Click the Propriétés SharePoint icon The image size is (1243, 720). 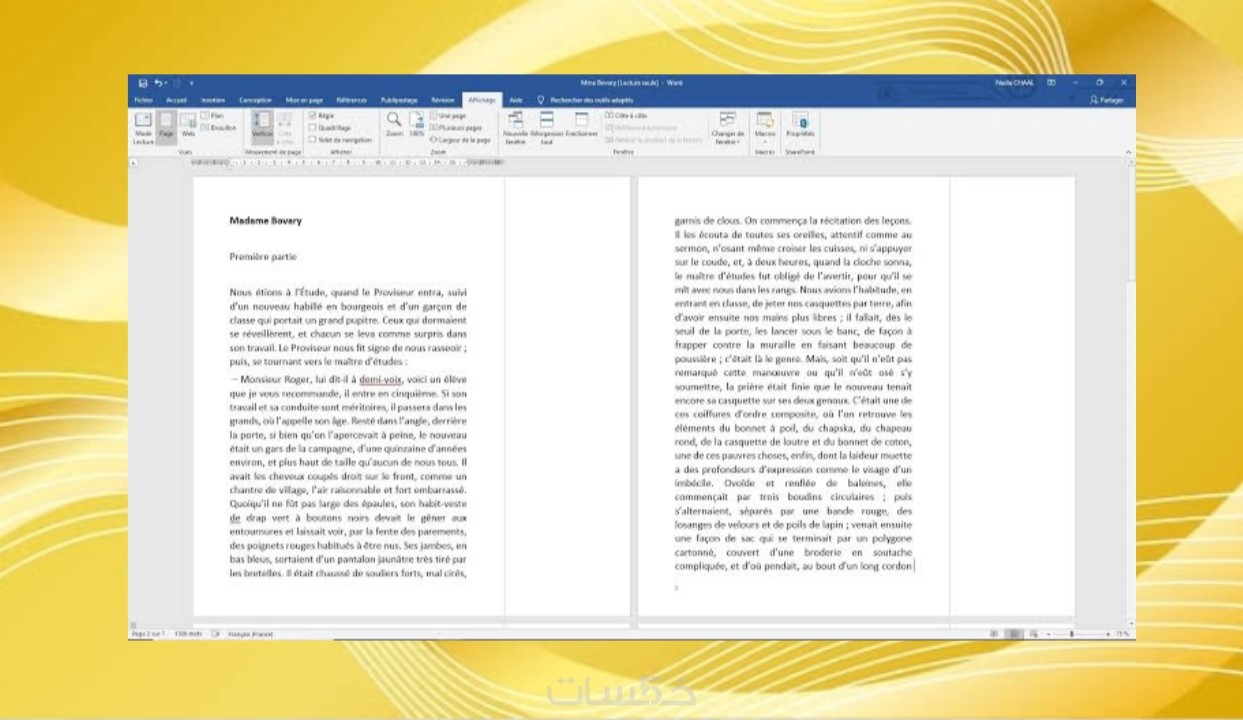click(800, 125)
